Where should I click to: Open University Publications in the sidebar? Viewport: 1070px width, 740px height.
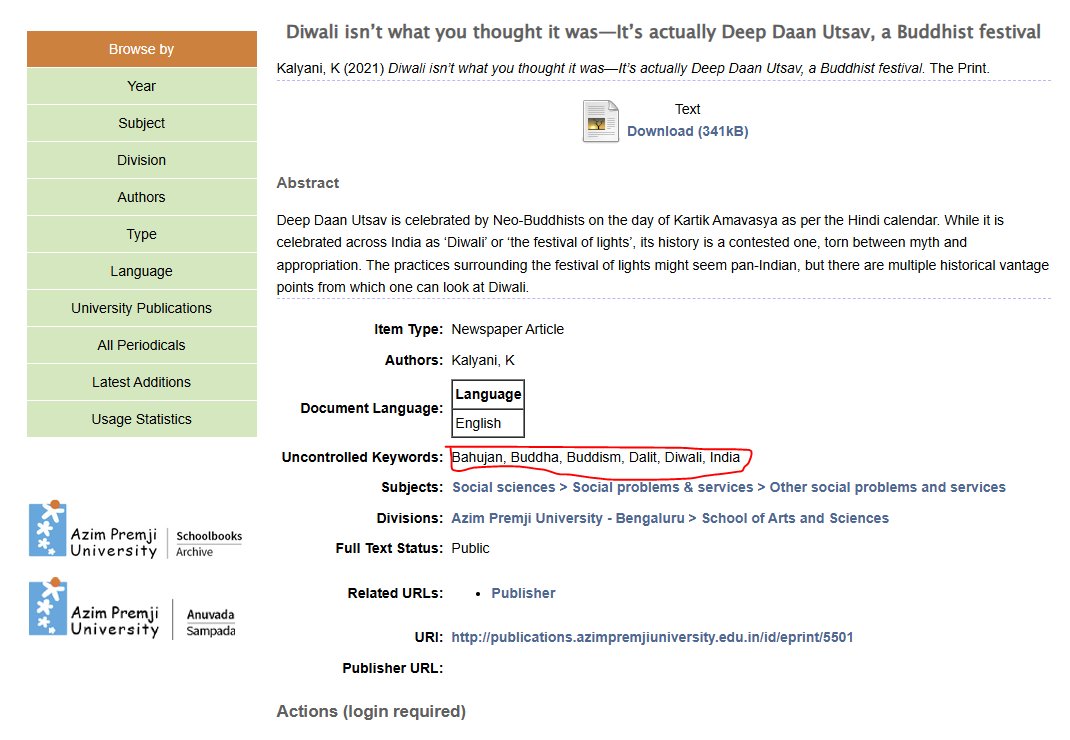click(x=141, y=308)
